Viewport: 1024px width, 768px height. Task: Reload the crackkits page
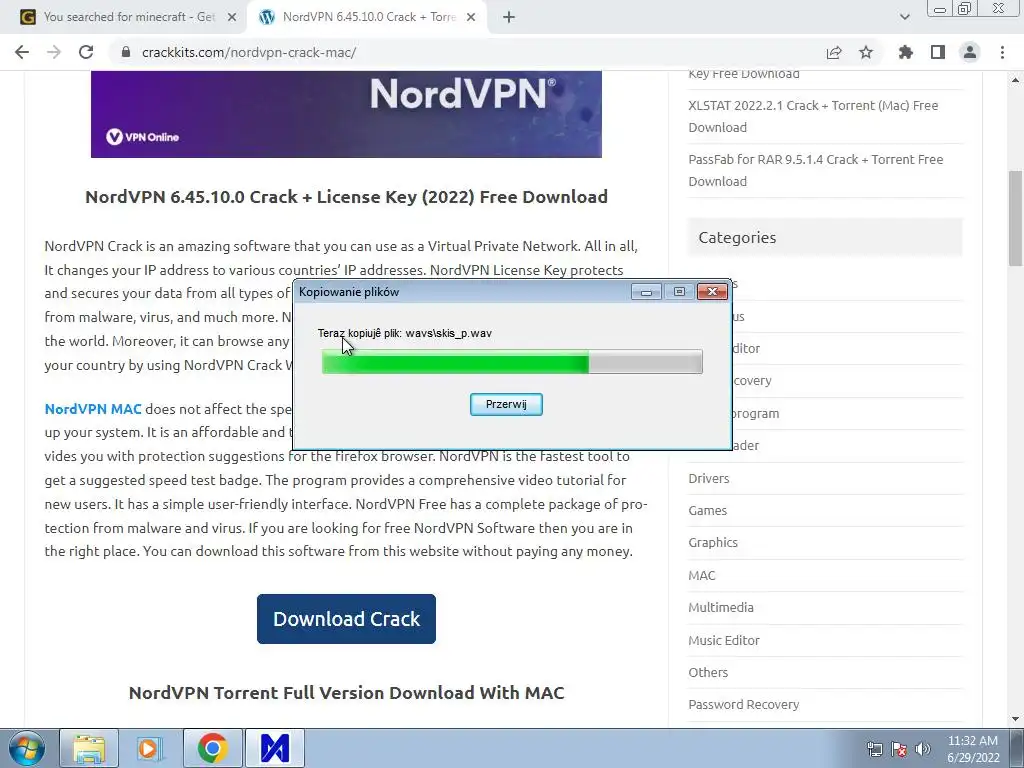(x=86, y=52)
